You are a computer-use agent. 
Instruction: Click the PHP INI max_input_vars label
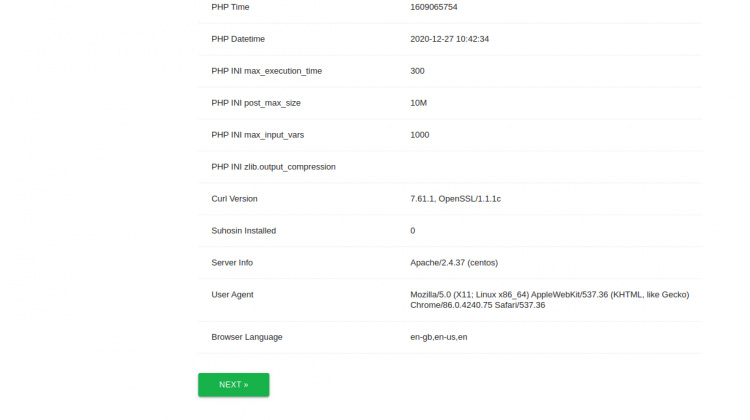tap(259, 135)
